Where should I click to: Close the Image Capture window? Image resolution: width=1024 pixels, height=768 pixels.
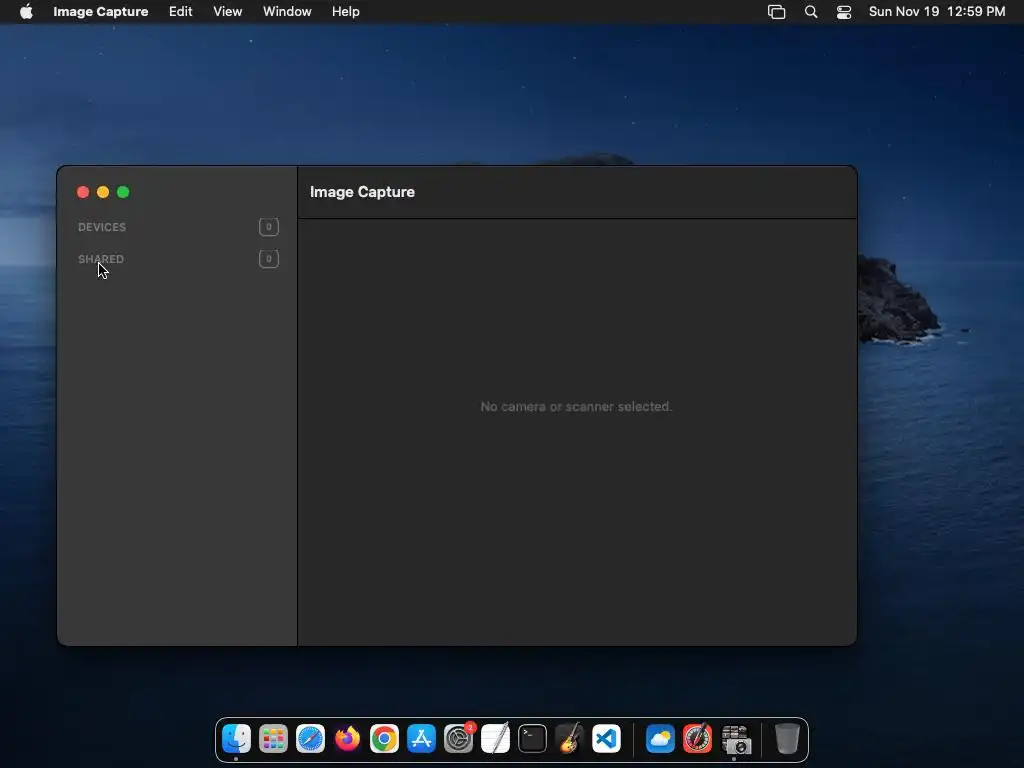83,192
